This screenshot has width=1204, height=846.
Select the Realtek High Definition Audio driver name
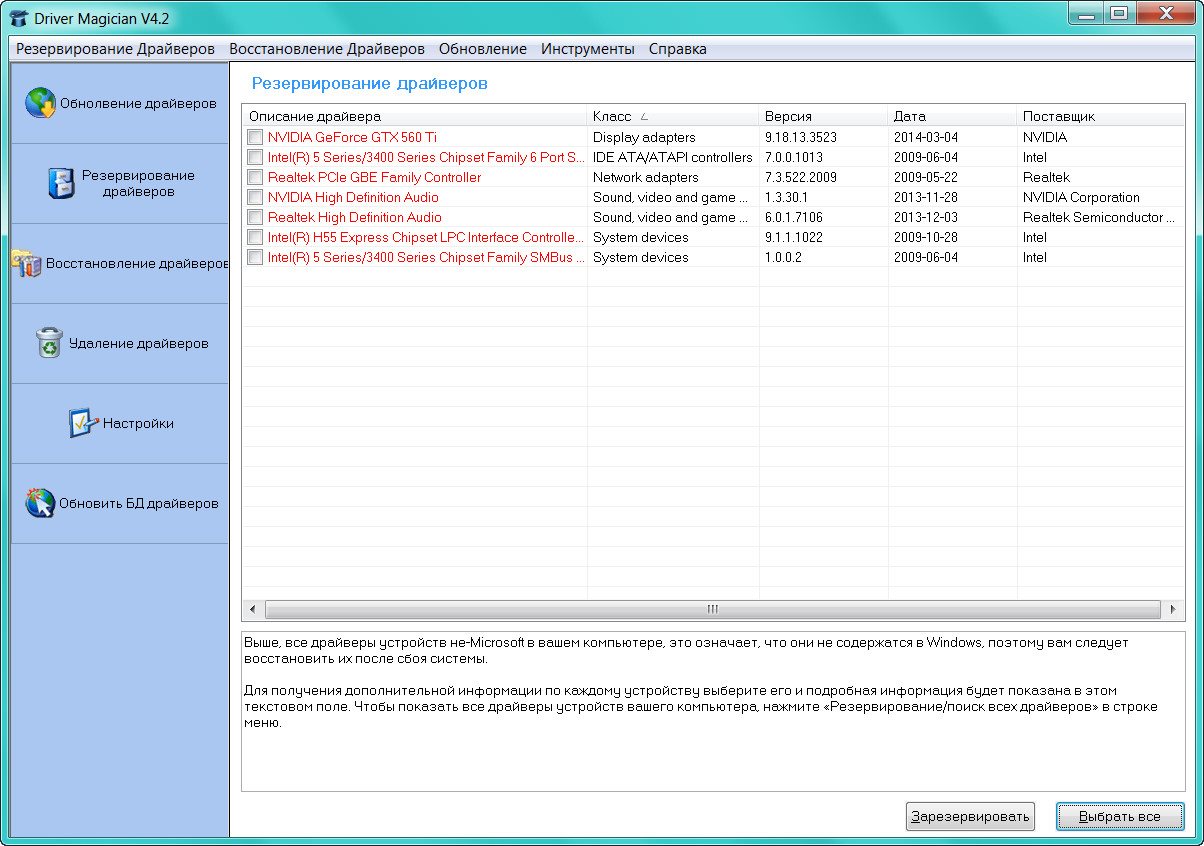tap(354, 217)
